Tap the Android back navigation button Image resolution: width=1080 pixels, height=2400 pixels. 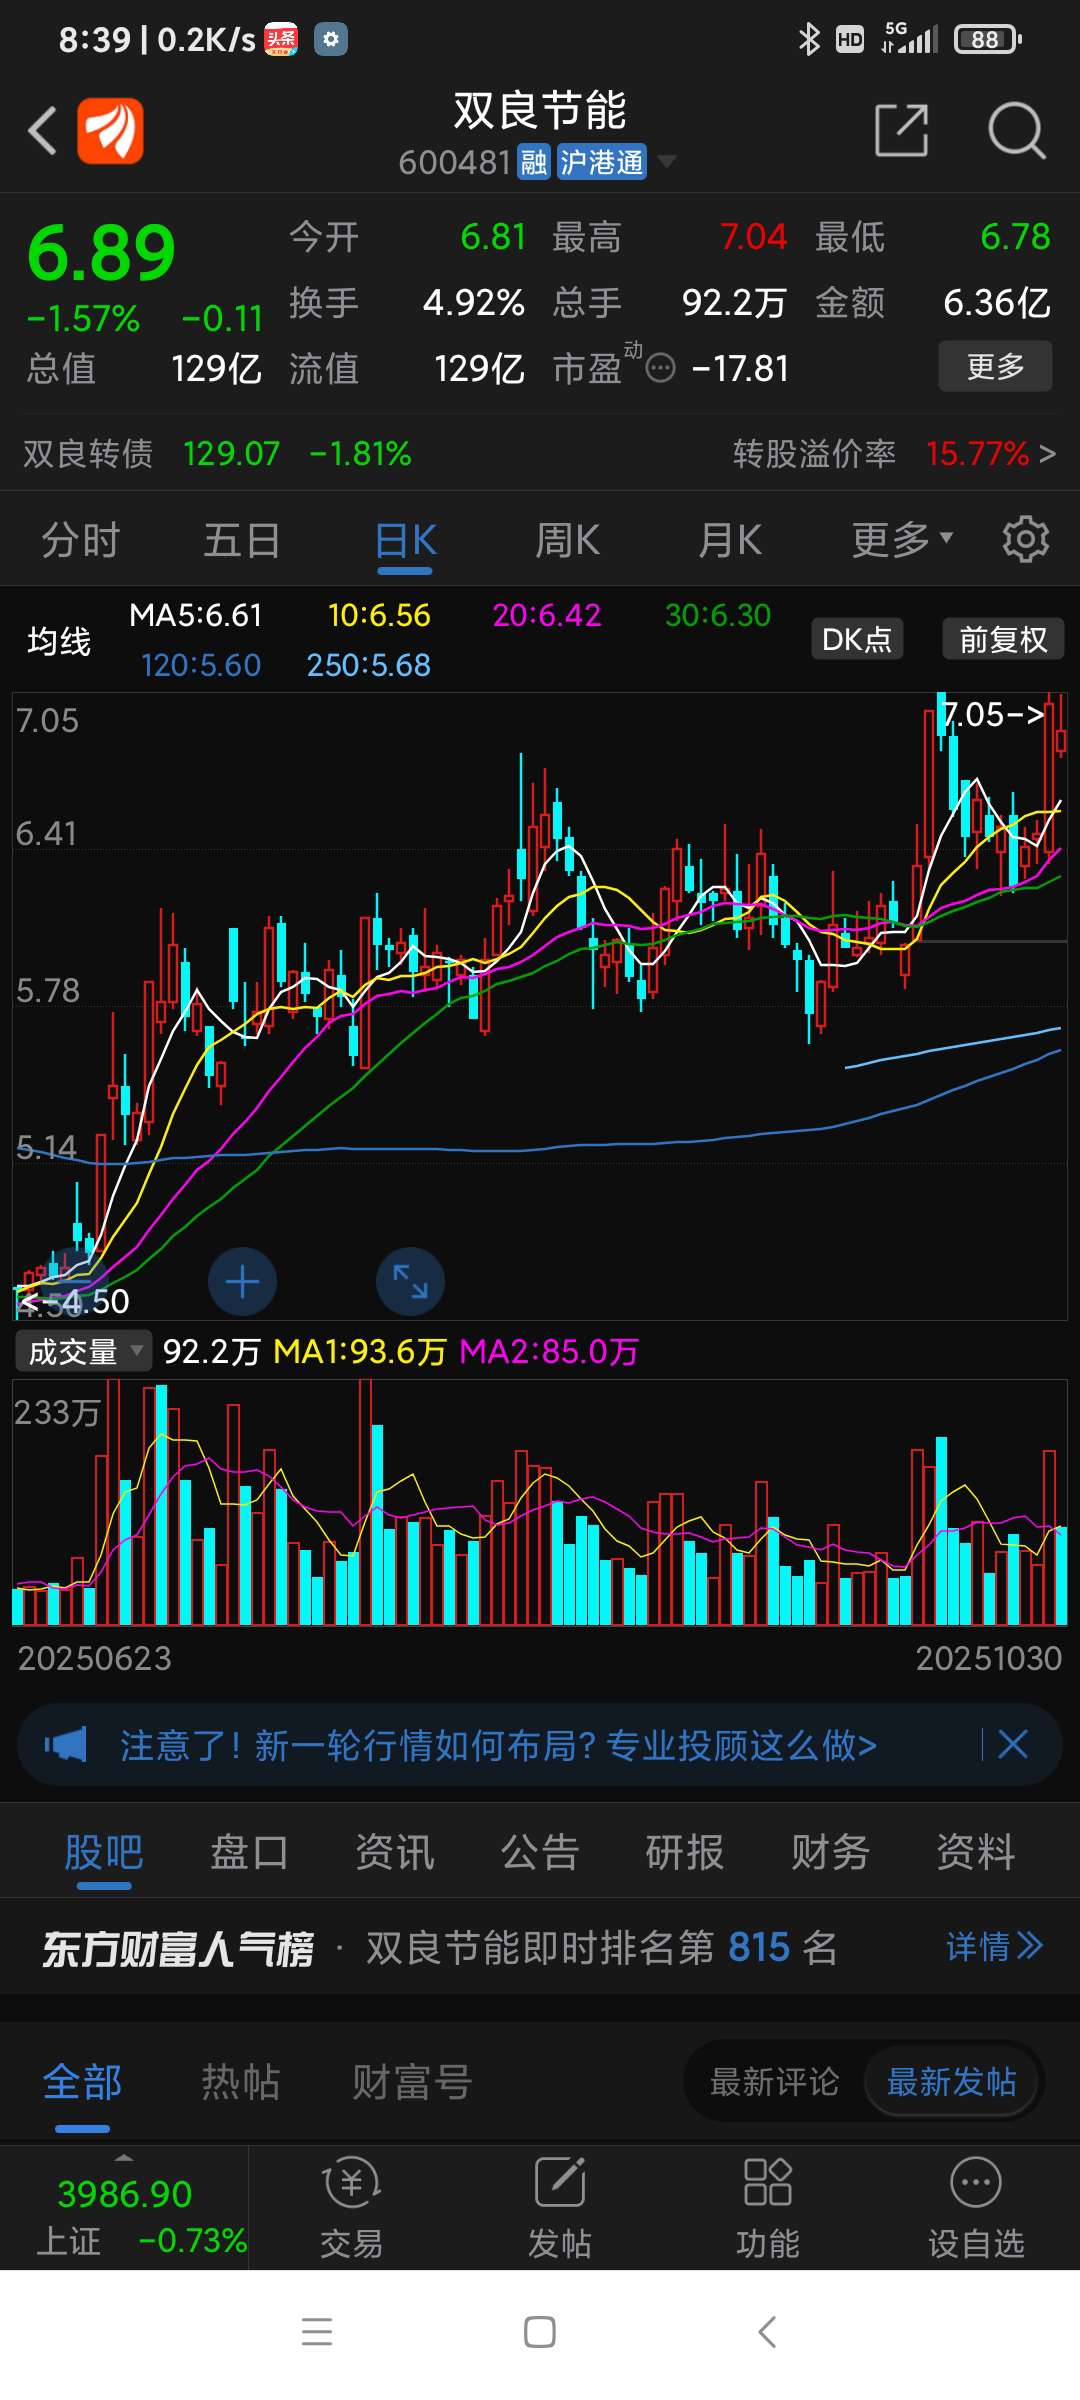coord(767,2332)
